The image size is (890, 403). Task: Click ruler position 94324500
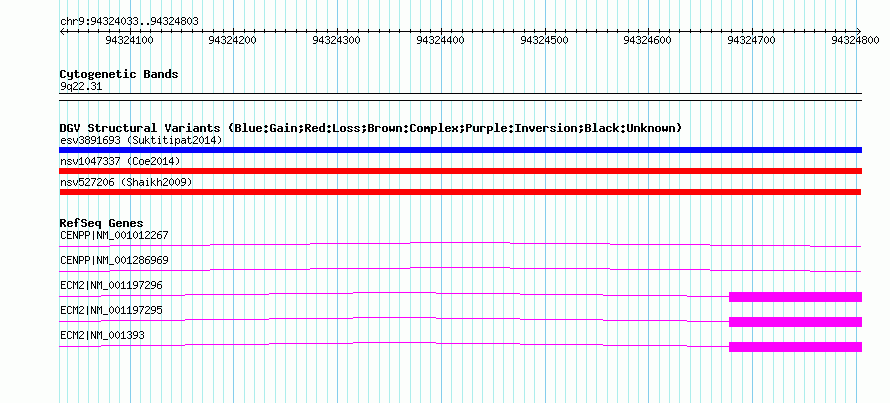pos(544,40)
